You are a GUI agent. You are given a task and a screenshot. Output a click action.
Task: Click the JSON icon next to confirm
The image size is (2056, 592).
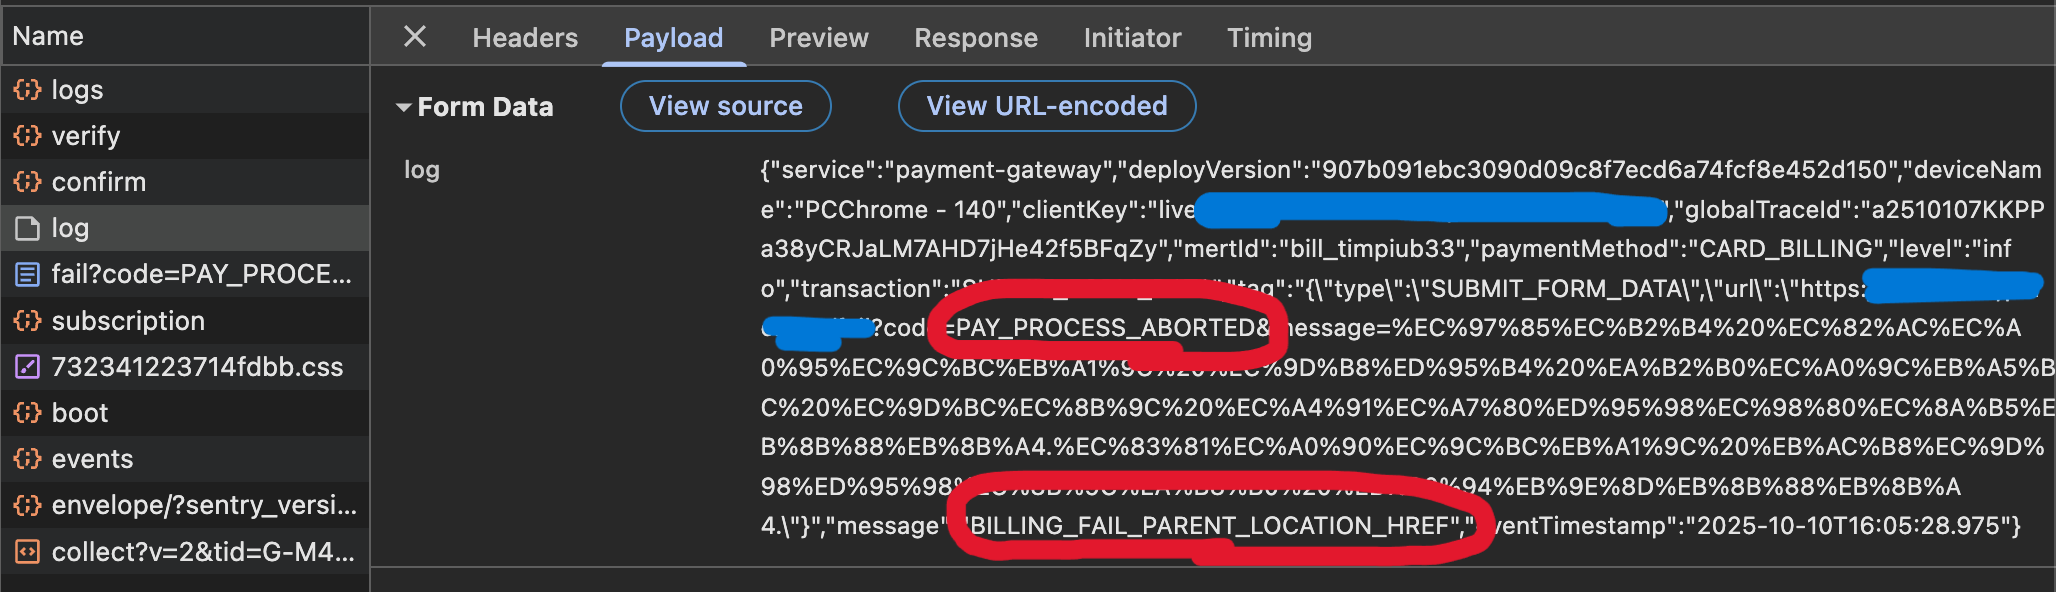click(27, 182)
